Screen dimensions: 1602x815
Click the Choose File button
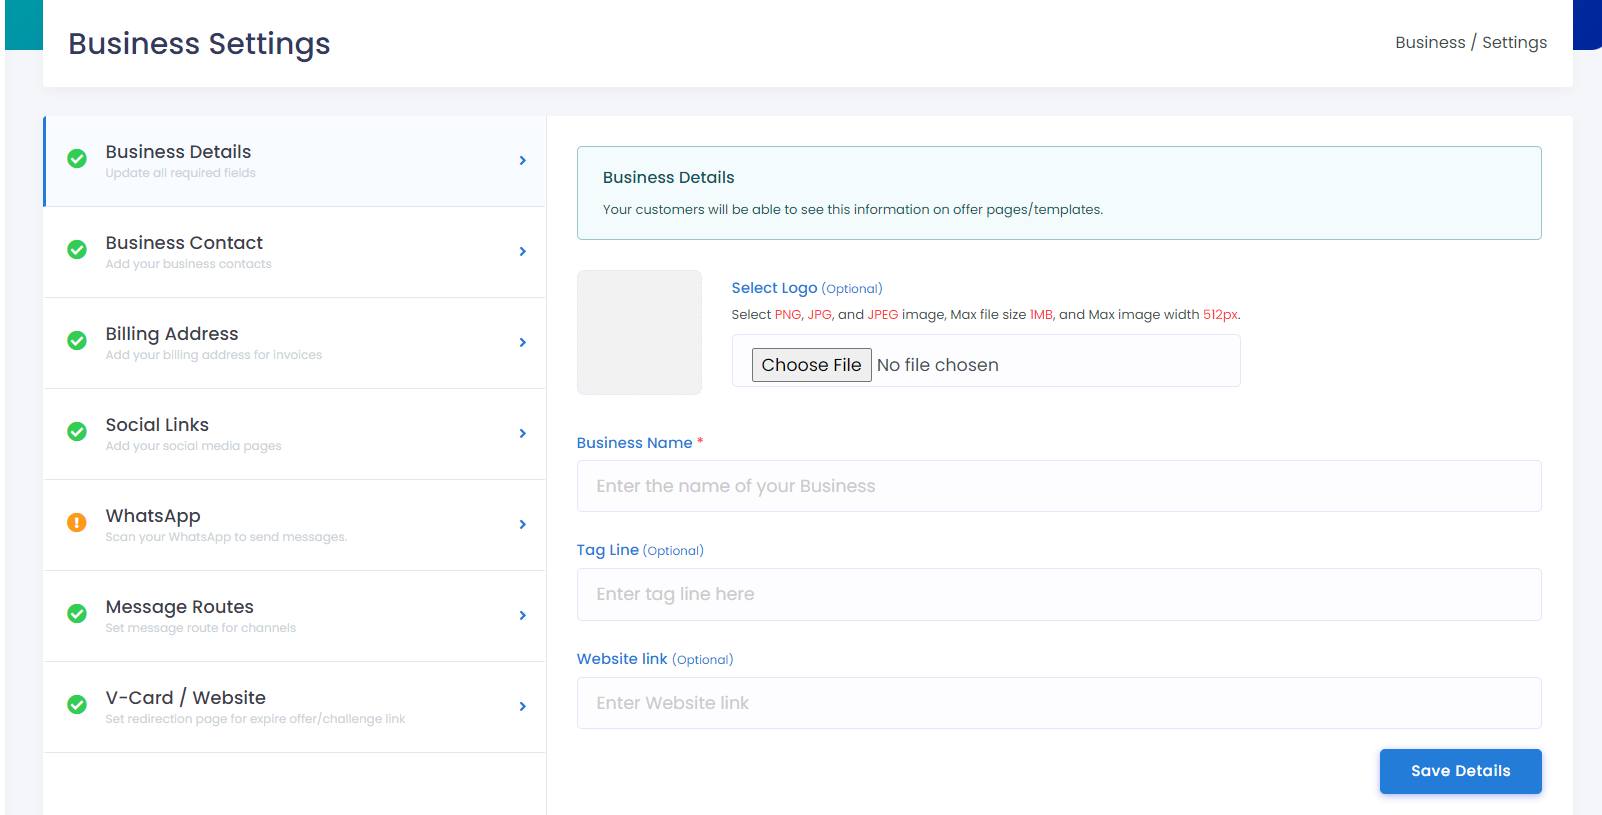coord(812,365)
